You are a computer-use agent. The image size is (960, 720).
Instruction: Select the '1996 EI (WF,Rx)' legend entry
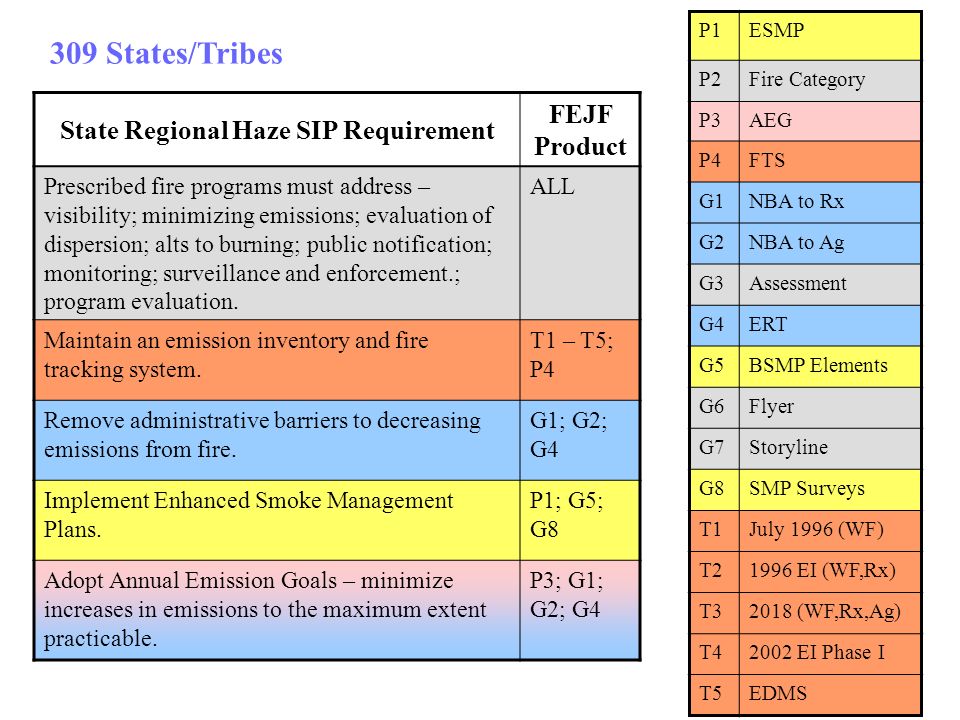830,572
